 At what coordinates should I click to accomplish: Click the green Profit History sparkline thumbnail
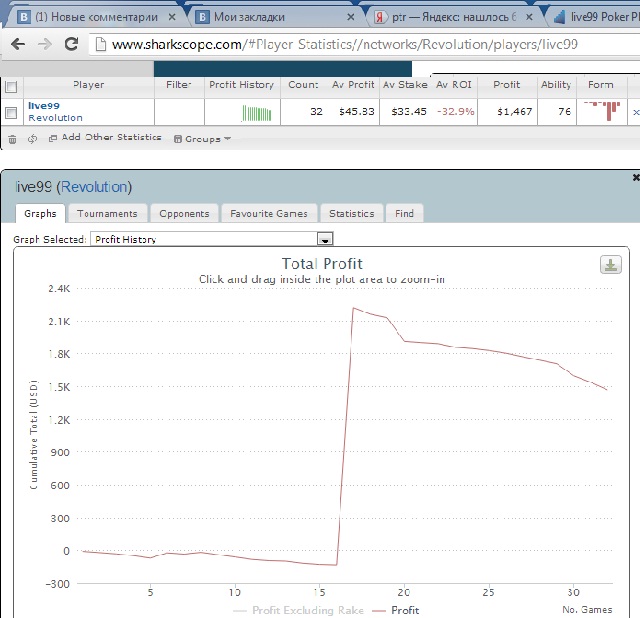(257, 113)
